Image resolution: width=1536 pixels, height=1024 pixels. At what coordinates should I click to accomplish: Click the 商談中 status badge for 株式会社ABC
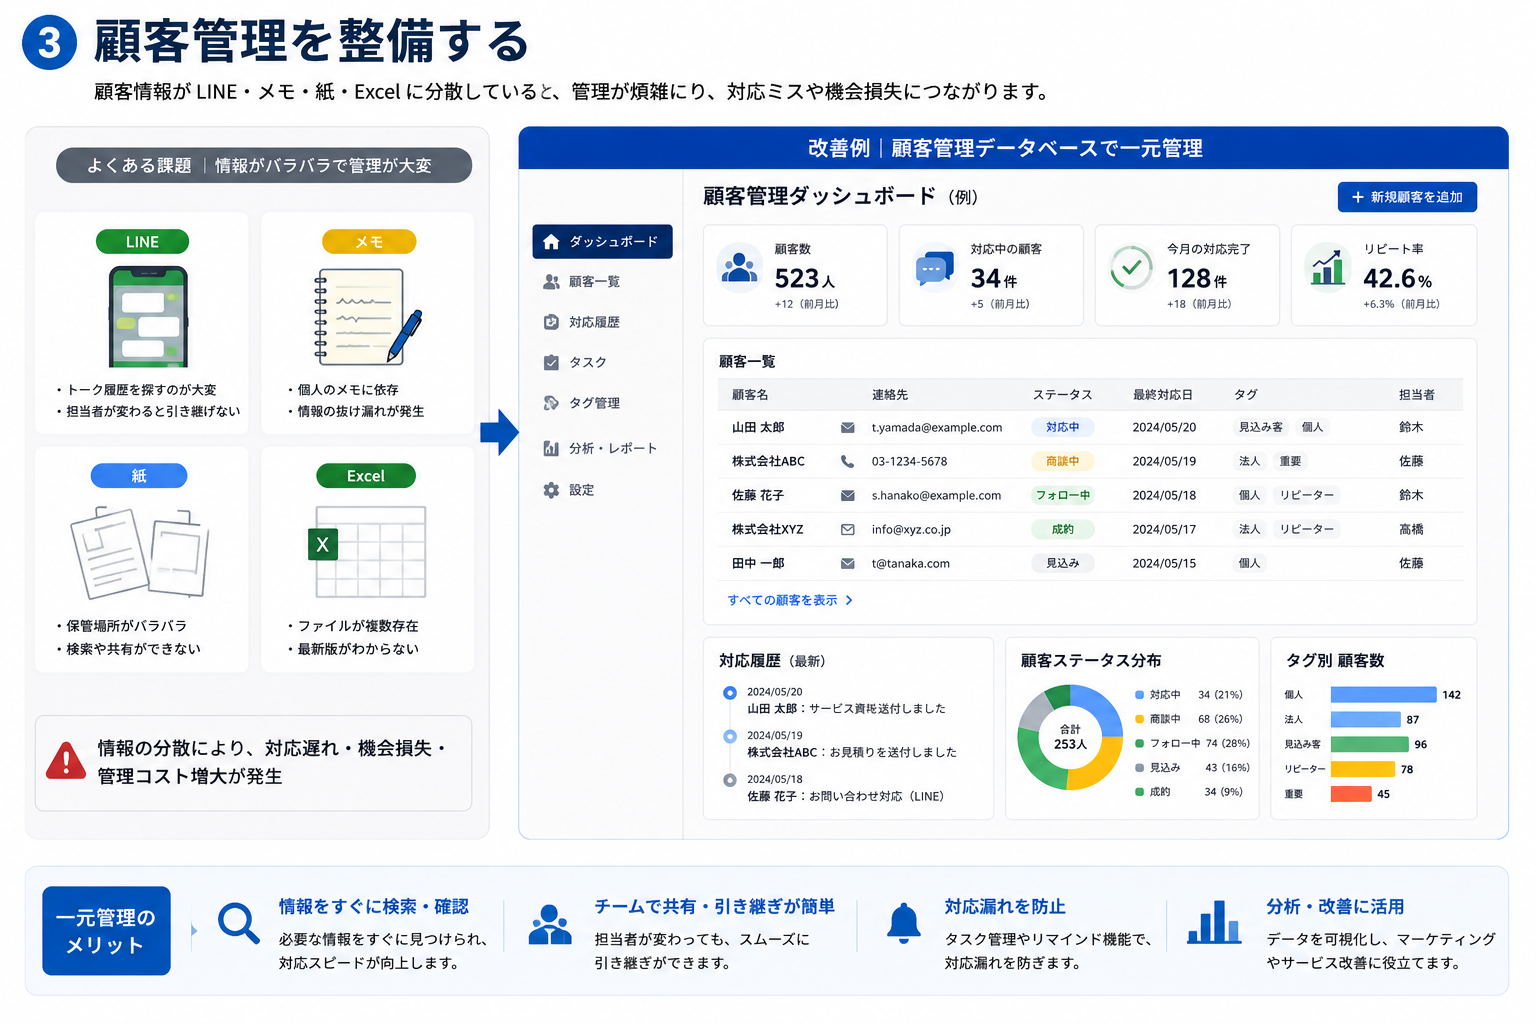(x=1063, y=461)
